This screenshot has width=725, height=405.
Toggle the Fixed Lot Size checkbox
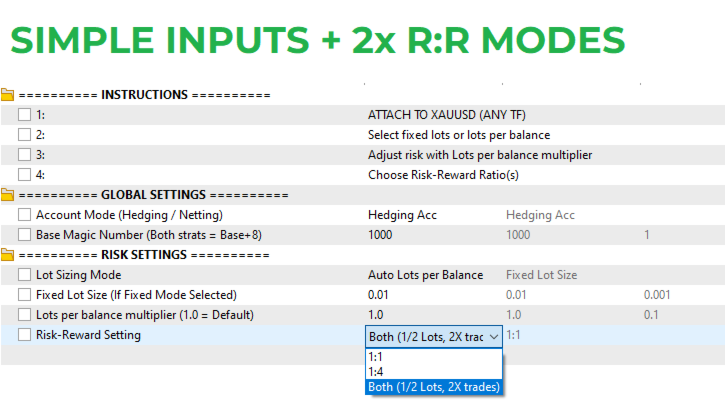tap(25, 295)
